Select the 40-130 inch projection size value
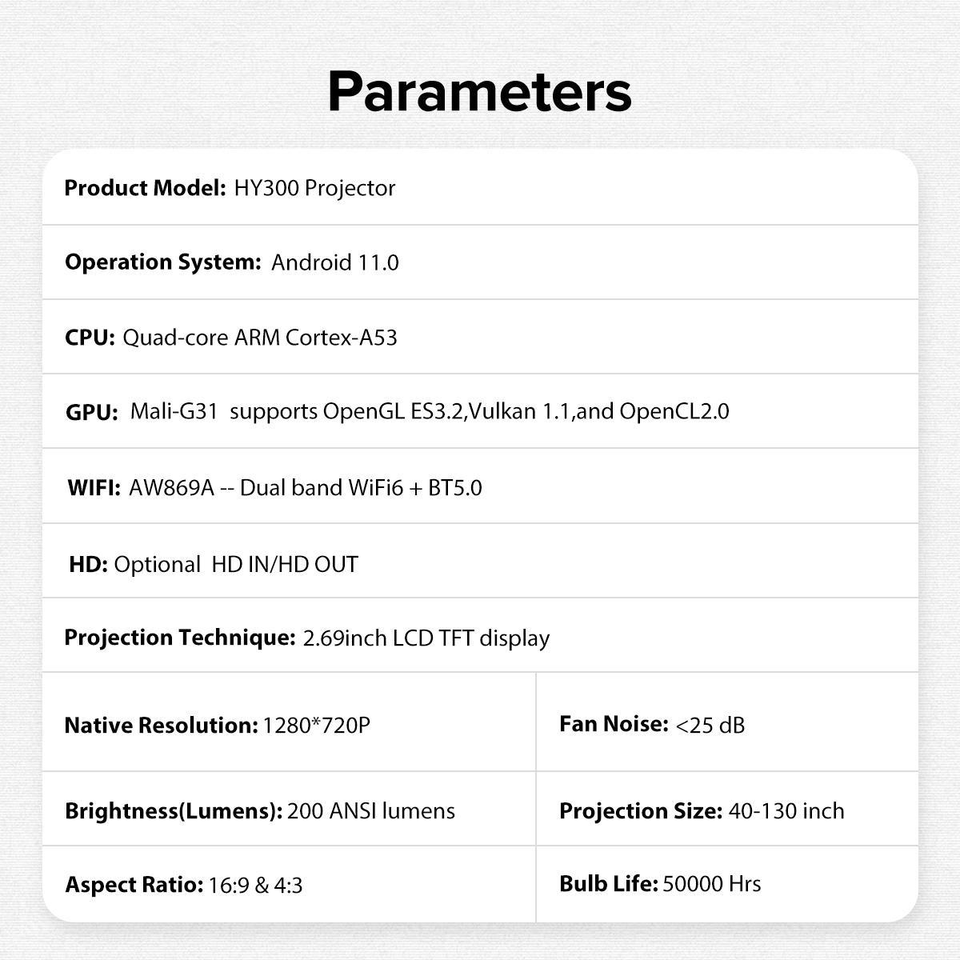 pos(786,811)
